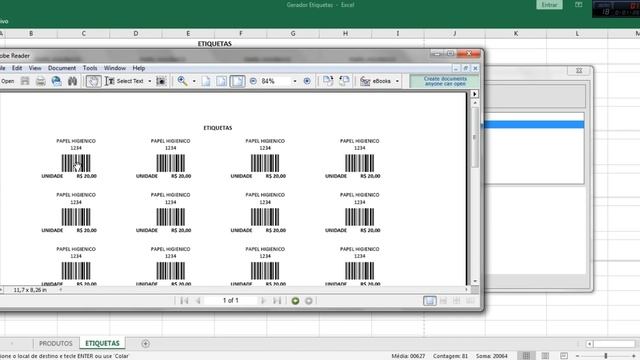The height and width of the screenshot is (360, 640).
Task: Open the Help menu
Action: click(x=139, y=68)
